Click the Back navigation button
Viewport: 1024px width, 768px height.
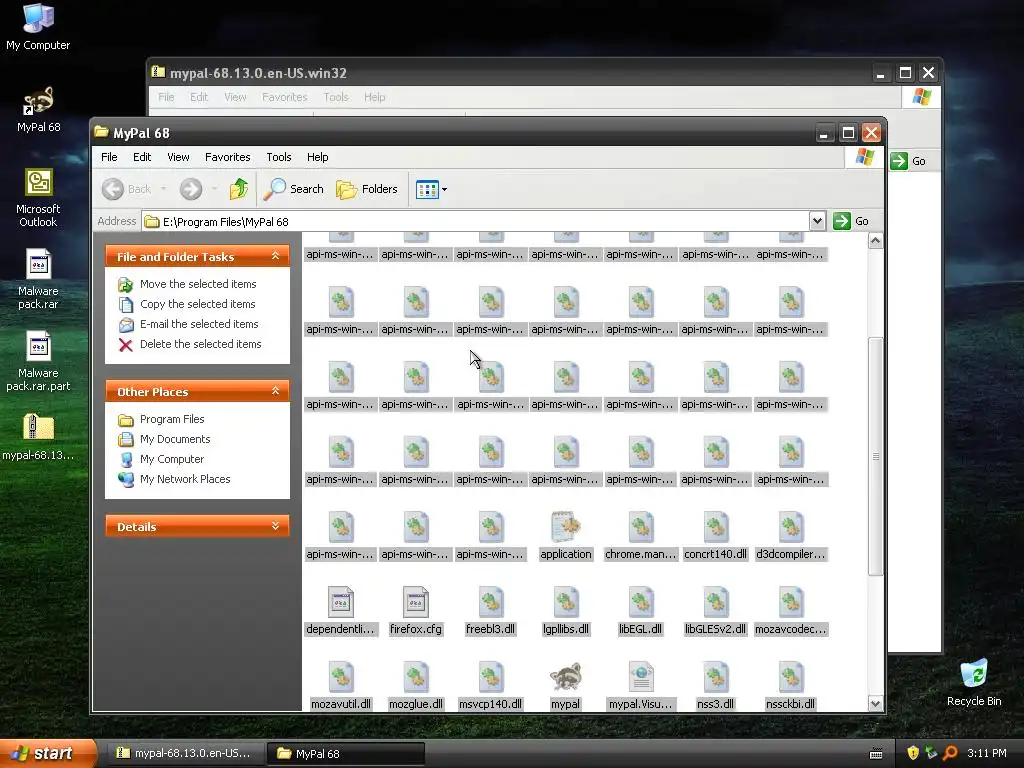click(x=126, y=189)
